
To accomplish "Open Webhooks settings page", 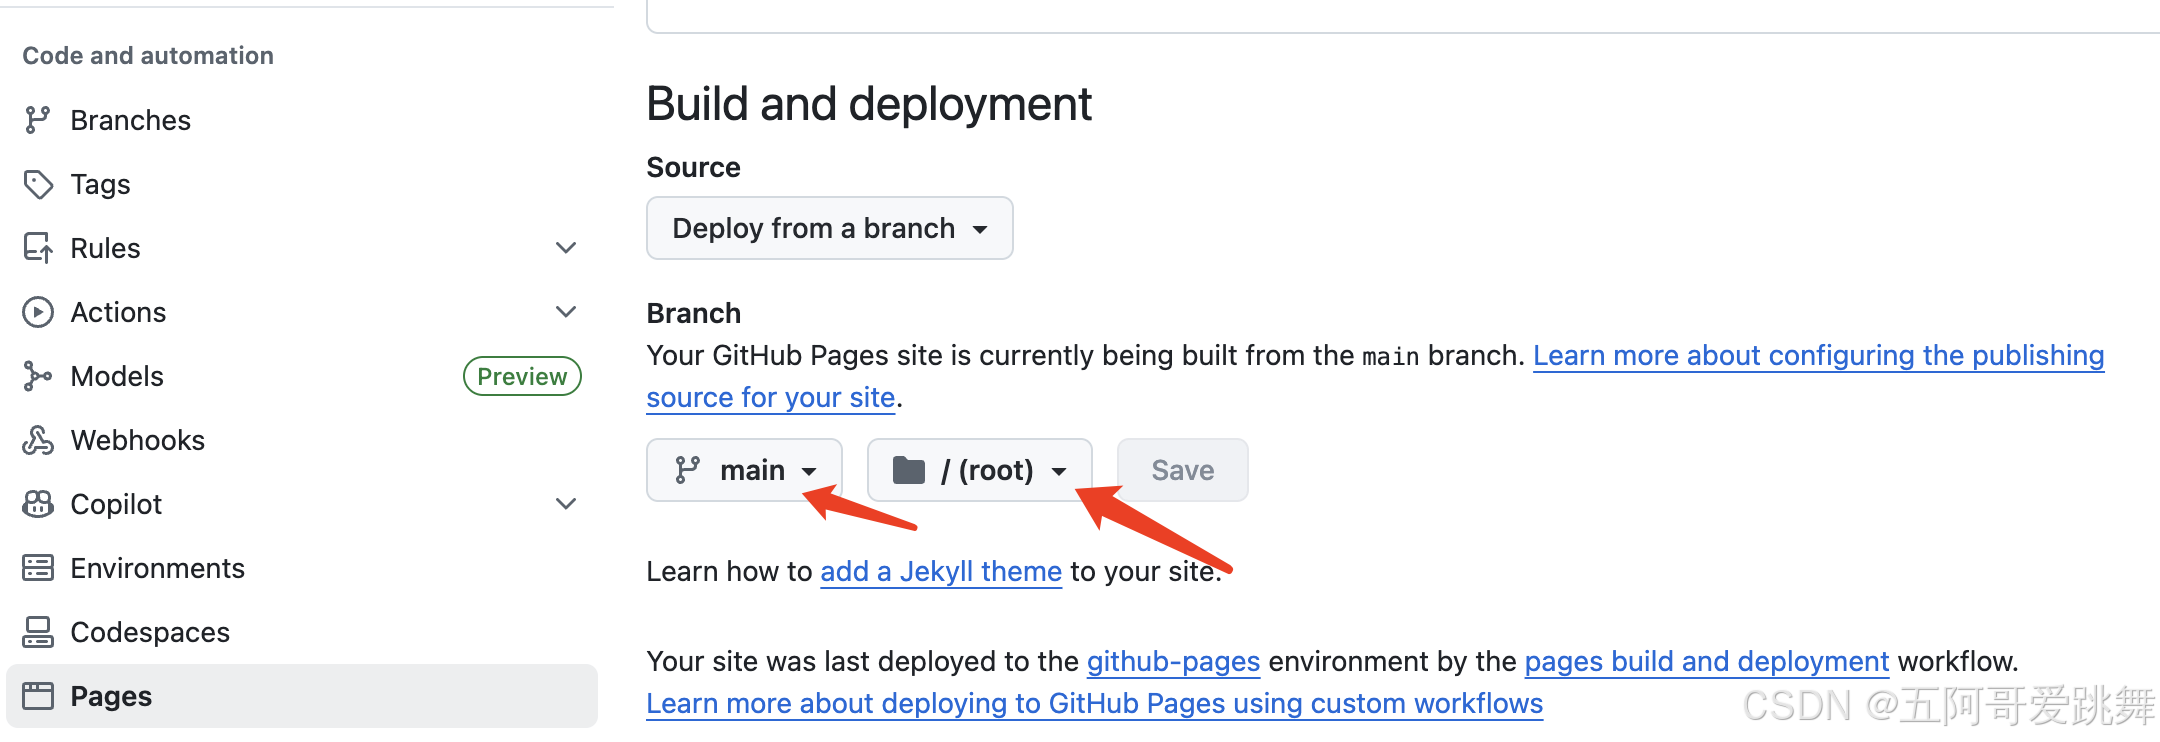I will tap(302, 440).
